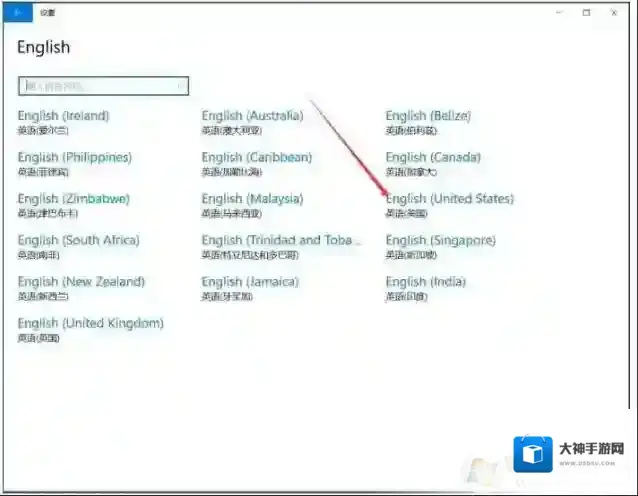The height and width of the screenshot is (496, 638).
Task: Select English (Ireland) language
Action: 63,116
